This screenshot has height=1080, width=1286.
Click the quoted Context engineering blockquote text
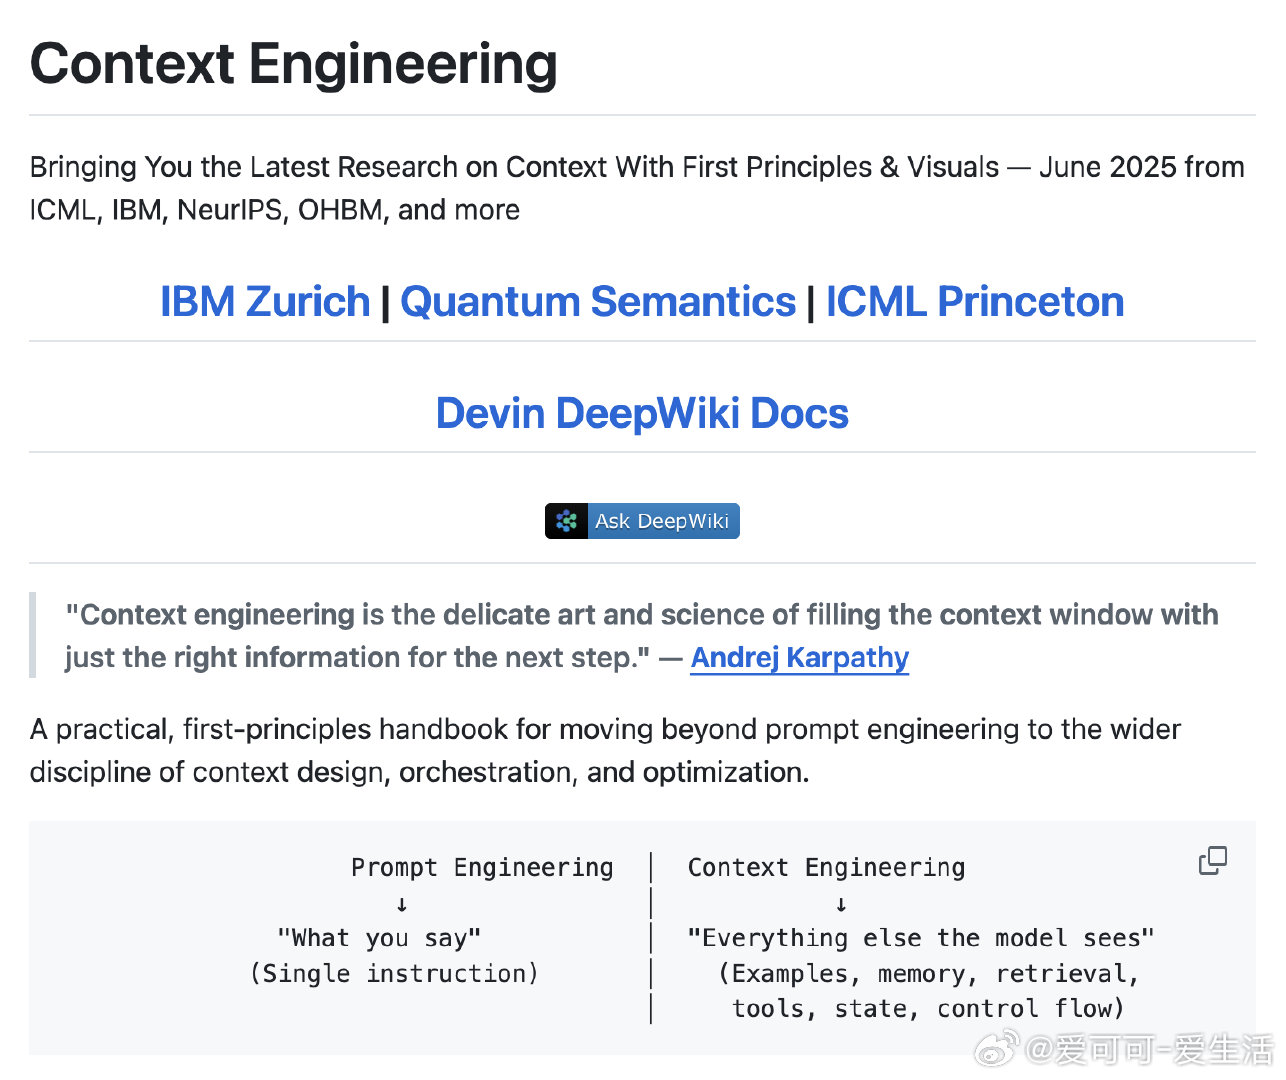point(641,635)
